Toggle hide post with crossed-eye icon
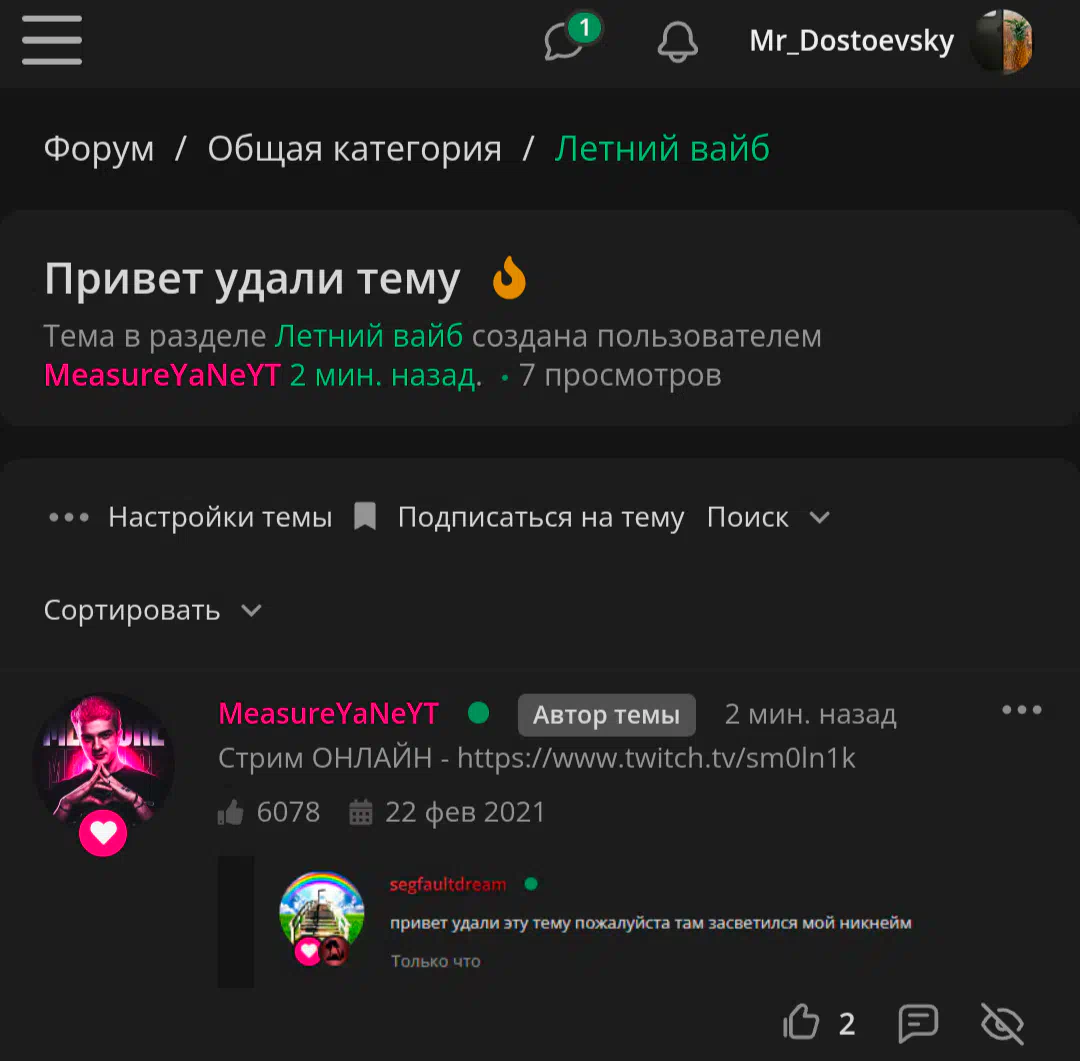 pos(1002,1023)
